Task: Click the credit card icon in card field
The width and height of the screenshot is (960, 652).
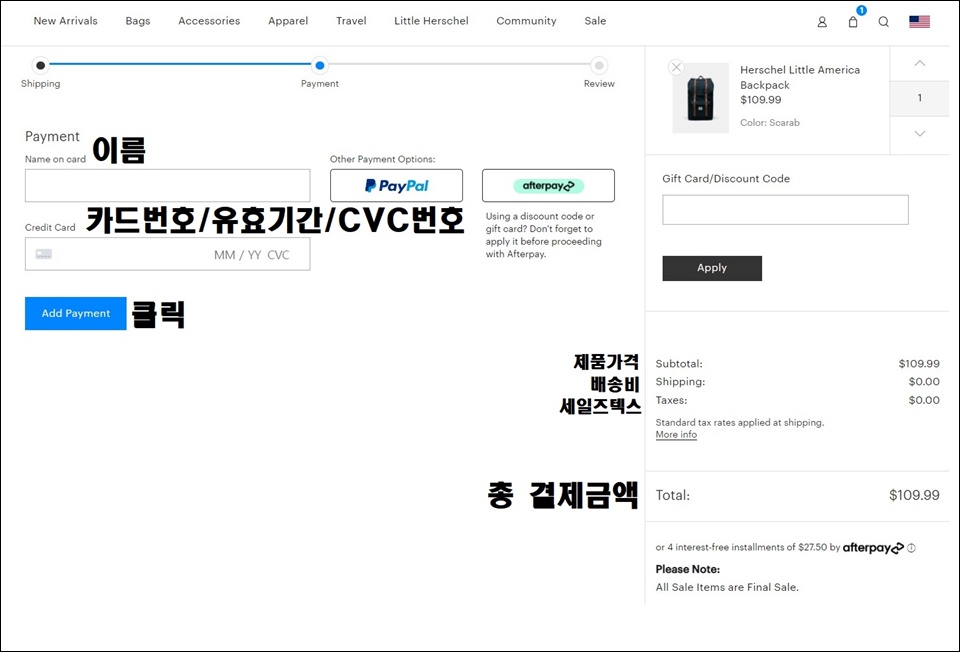Action: tap(43, 254)
